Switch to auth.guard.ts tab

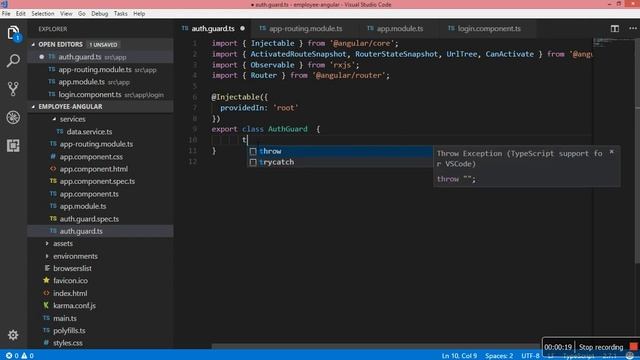point(213,29)
